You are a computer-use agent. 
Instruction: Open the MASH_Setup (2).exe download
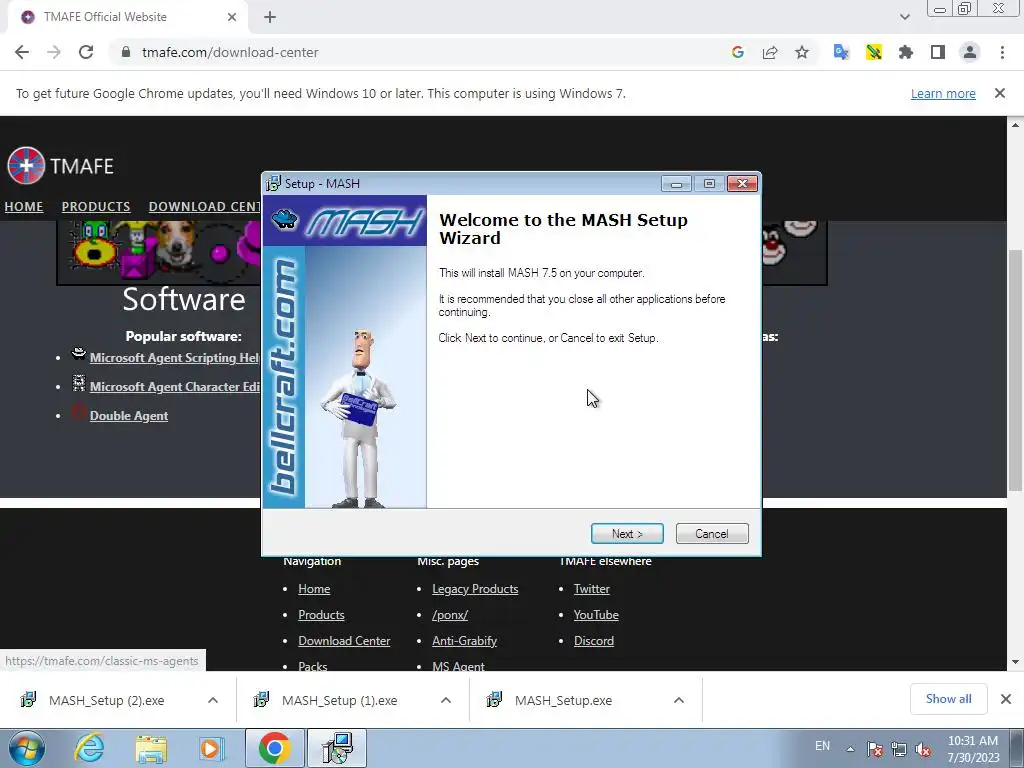coord(104,700)
